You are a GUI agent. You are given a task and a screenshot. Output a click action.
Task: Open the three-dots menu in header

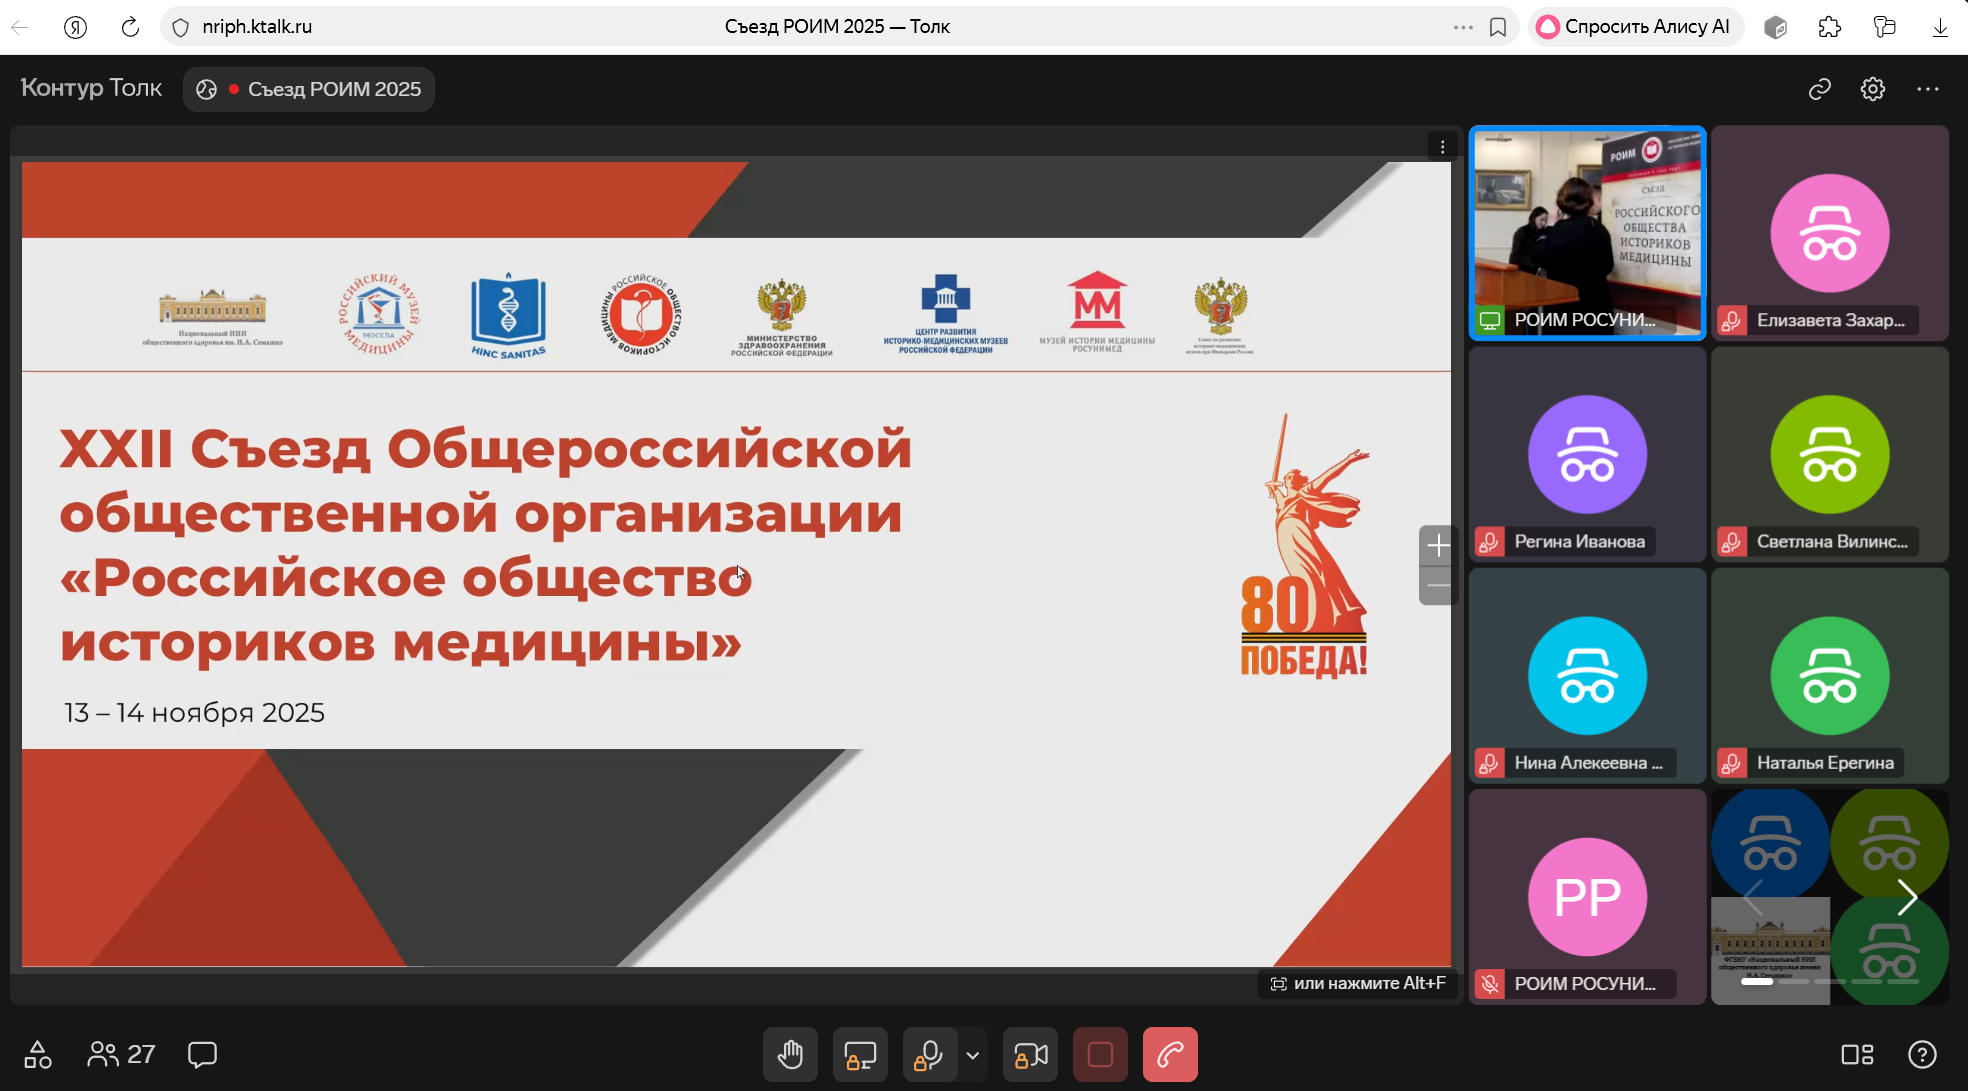(x=1928, y=89)
